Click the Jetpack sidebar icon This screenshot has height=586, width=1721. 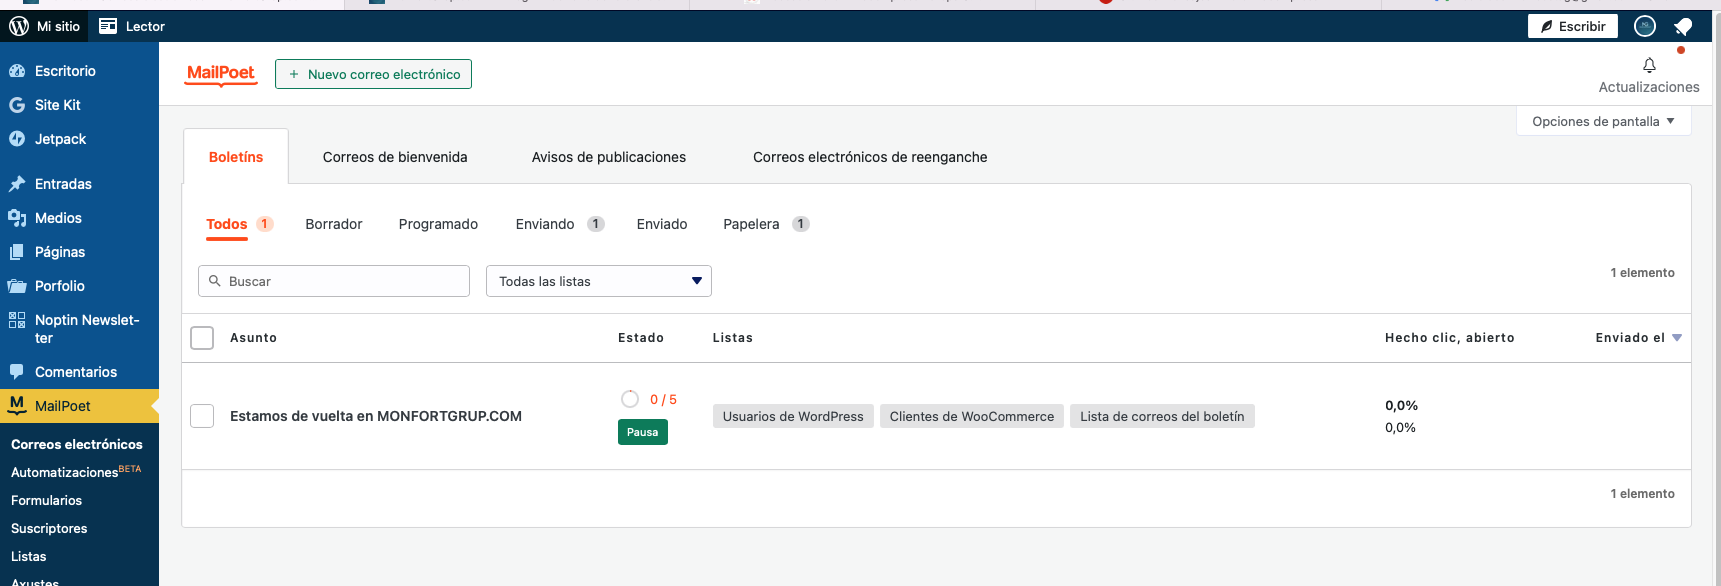(17, 139)
